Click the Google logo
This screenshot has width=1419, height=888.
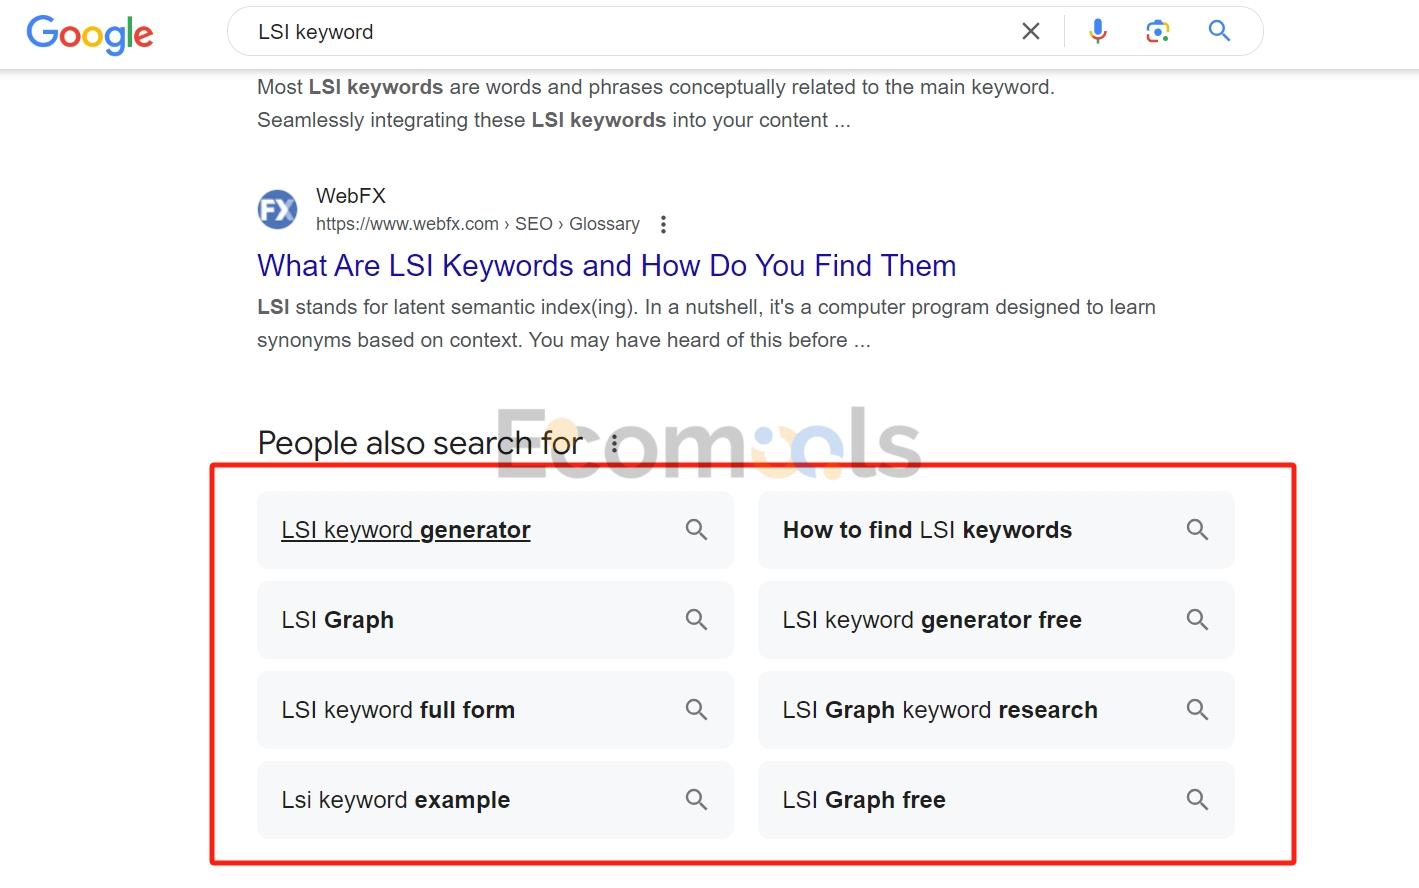click(x=90, y=34)
